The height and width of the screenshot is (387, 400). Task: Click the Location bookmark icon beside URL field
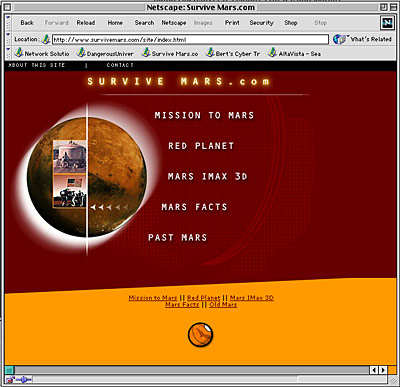46,39
